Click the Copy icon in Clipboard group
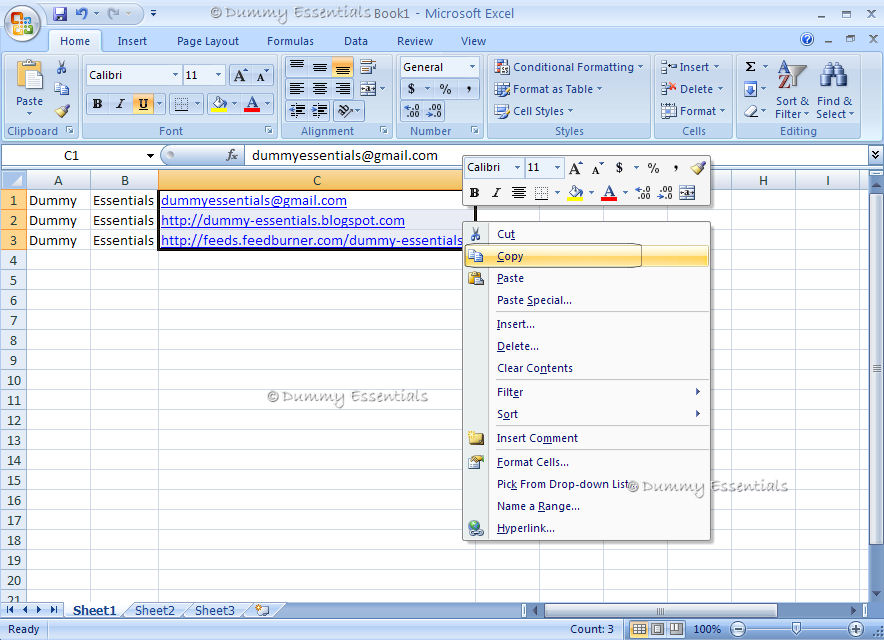The image size is (884, 640). 61,89
